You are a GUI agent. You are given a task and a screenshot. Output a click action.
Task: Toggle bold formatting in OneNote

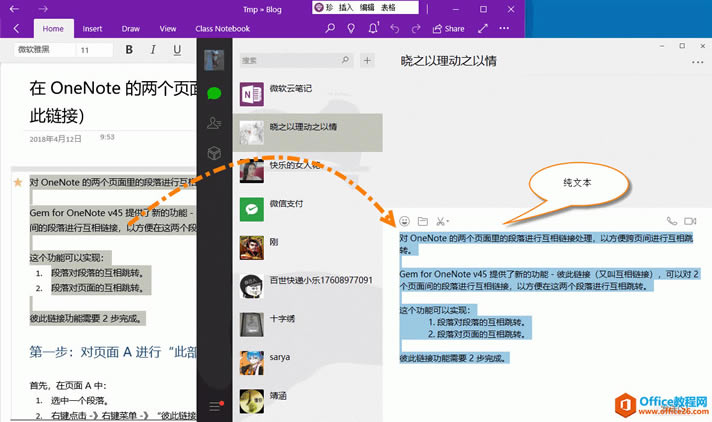pos(129,50)
